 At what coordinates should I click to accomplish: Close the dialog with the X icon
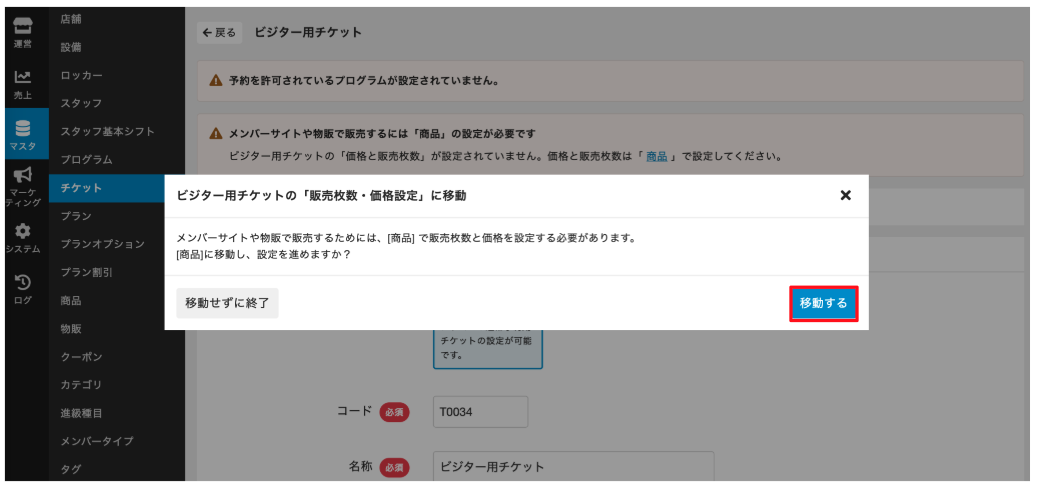click(845, 195)
